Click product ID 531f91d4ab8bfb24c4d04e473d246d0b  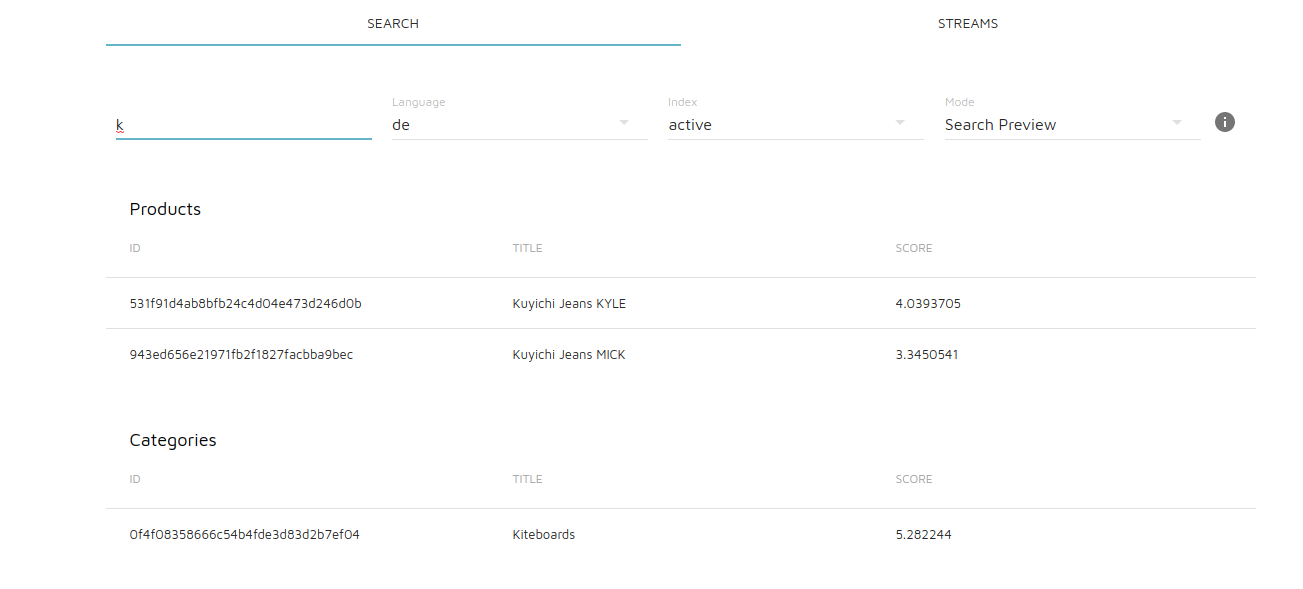(x=246, y=303)
